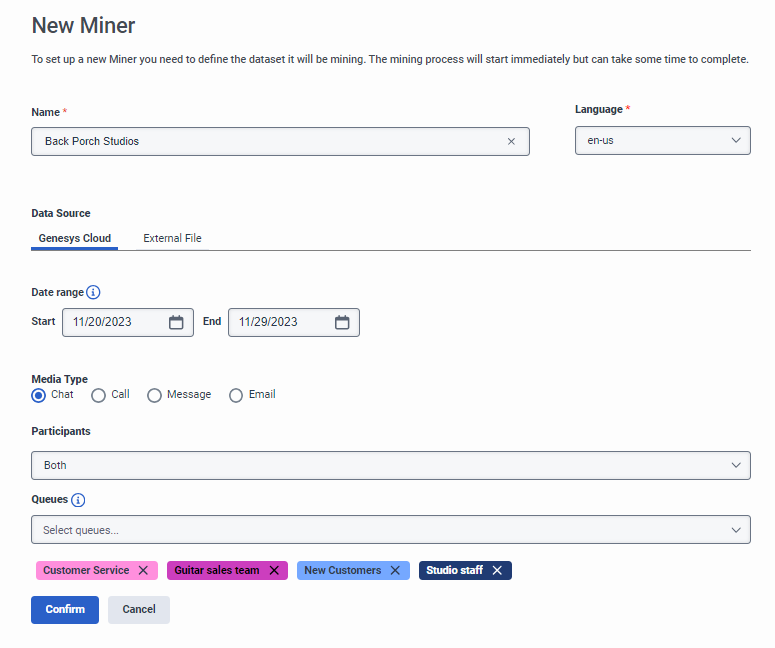Click the Guitar sales team tag label
Screen dimensions: 775x648
click(x=216, y=570)
